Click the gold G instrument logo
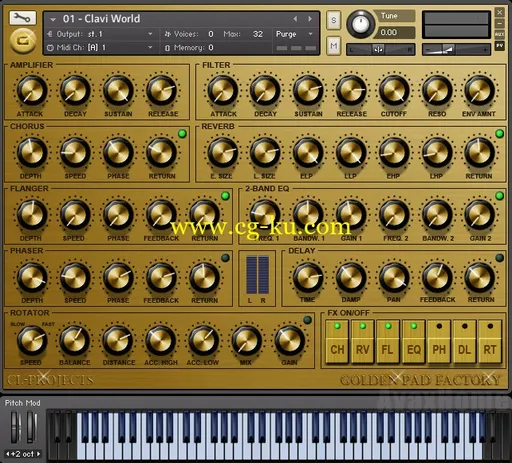This screenshot has height=463, width=512. click(x=23, y=41)
